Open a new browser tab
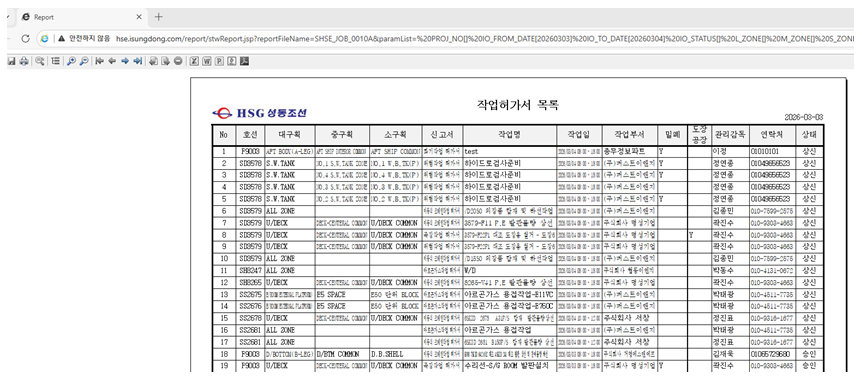Screen dimensions: 862x389 click(x=159, y=16)
